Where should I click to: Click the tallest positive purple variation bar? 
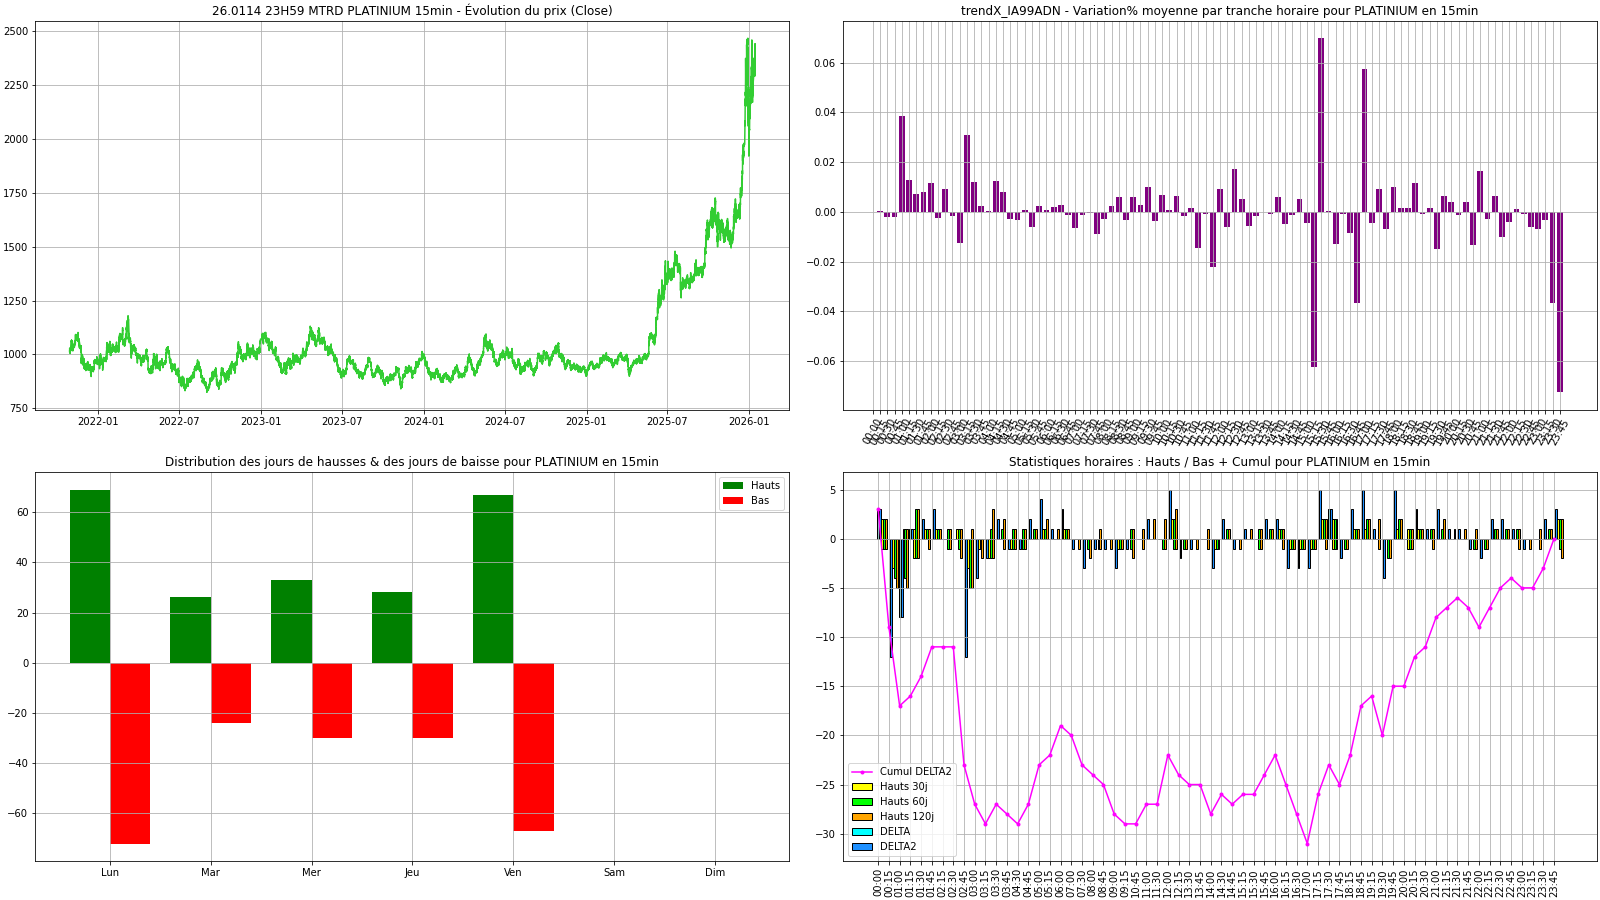point(1320,125)
